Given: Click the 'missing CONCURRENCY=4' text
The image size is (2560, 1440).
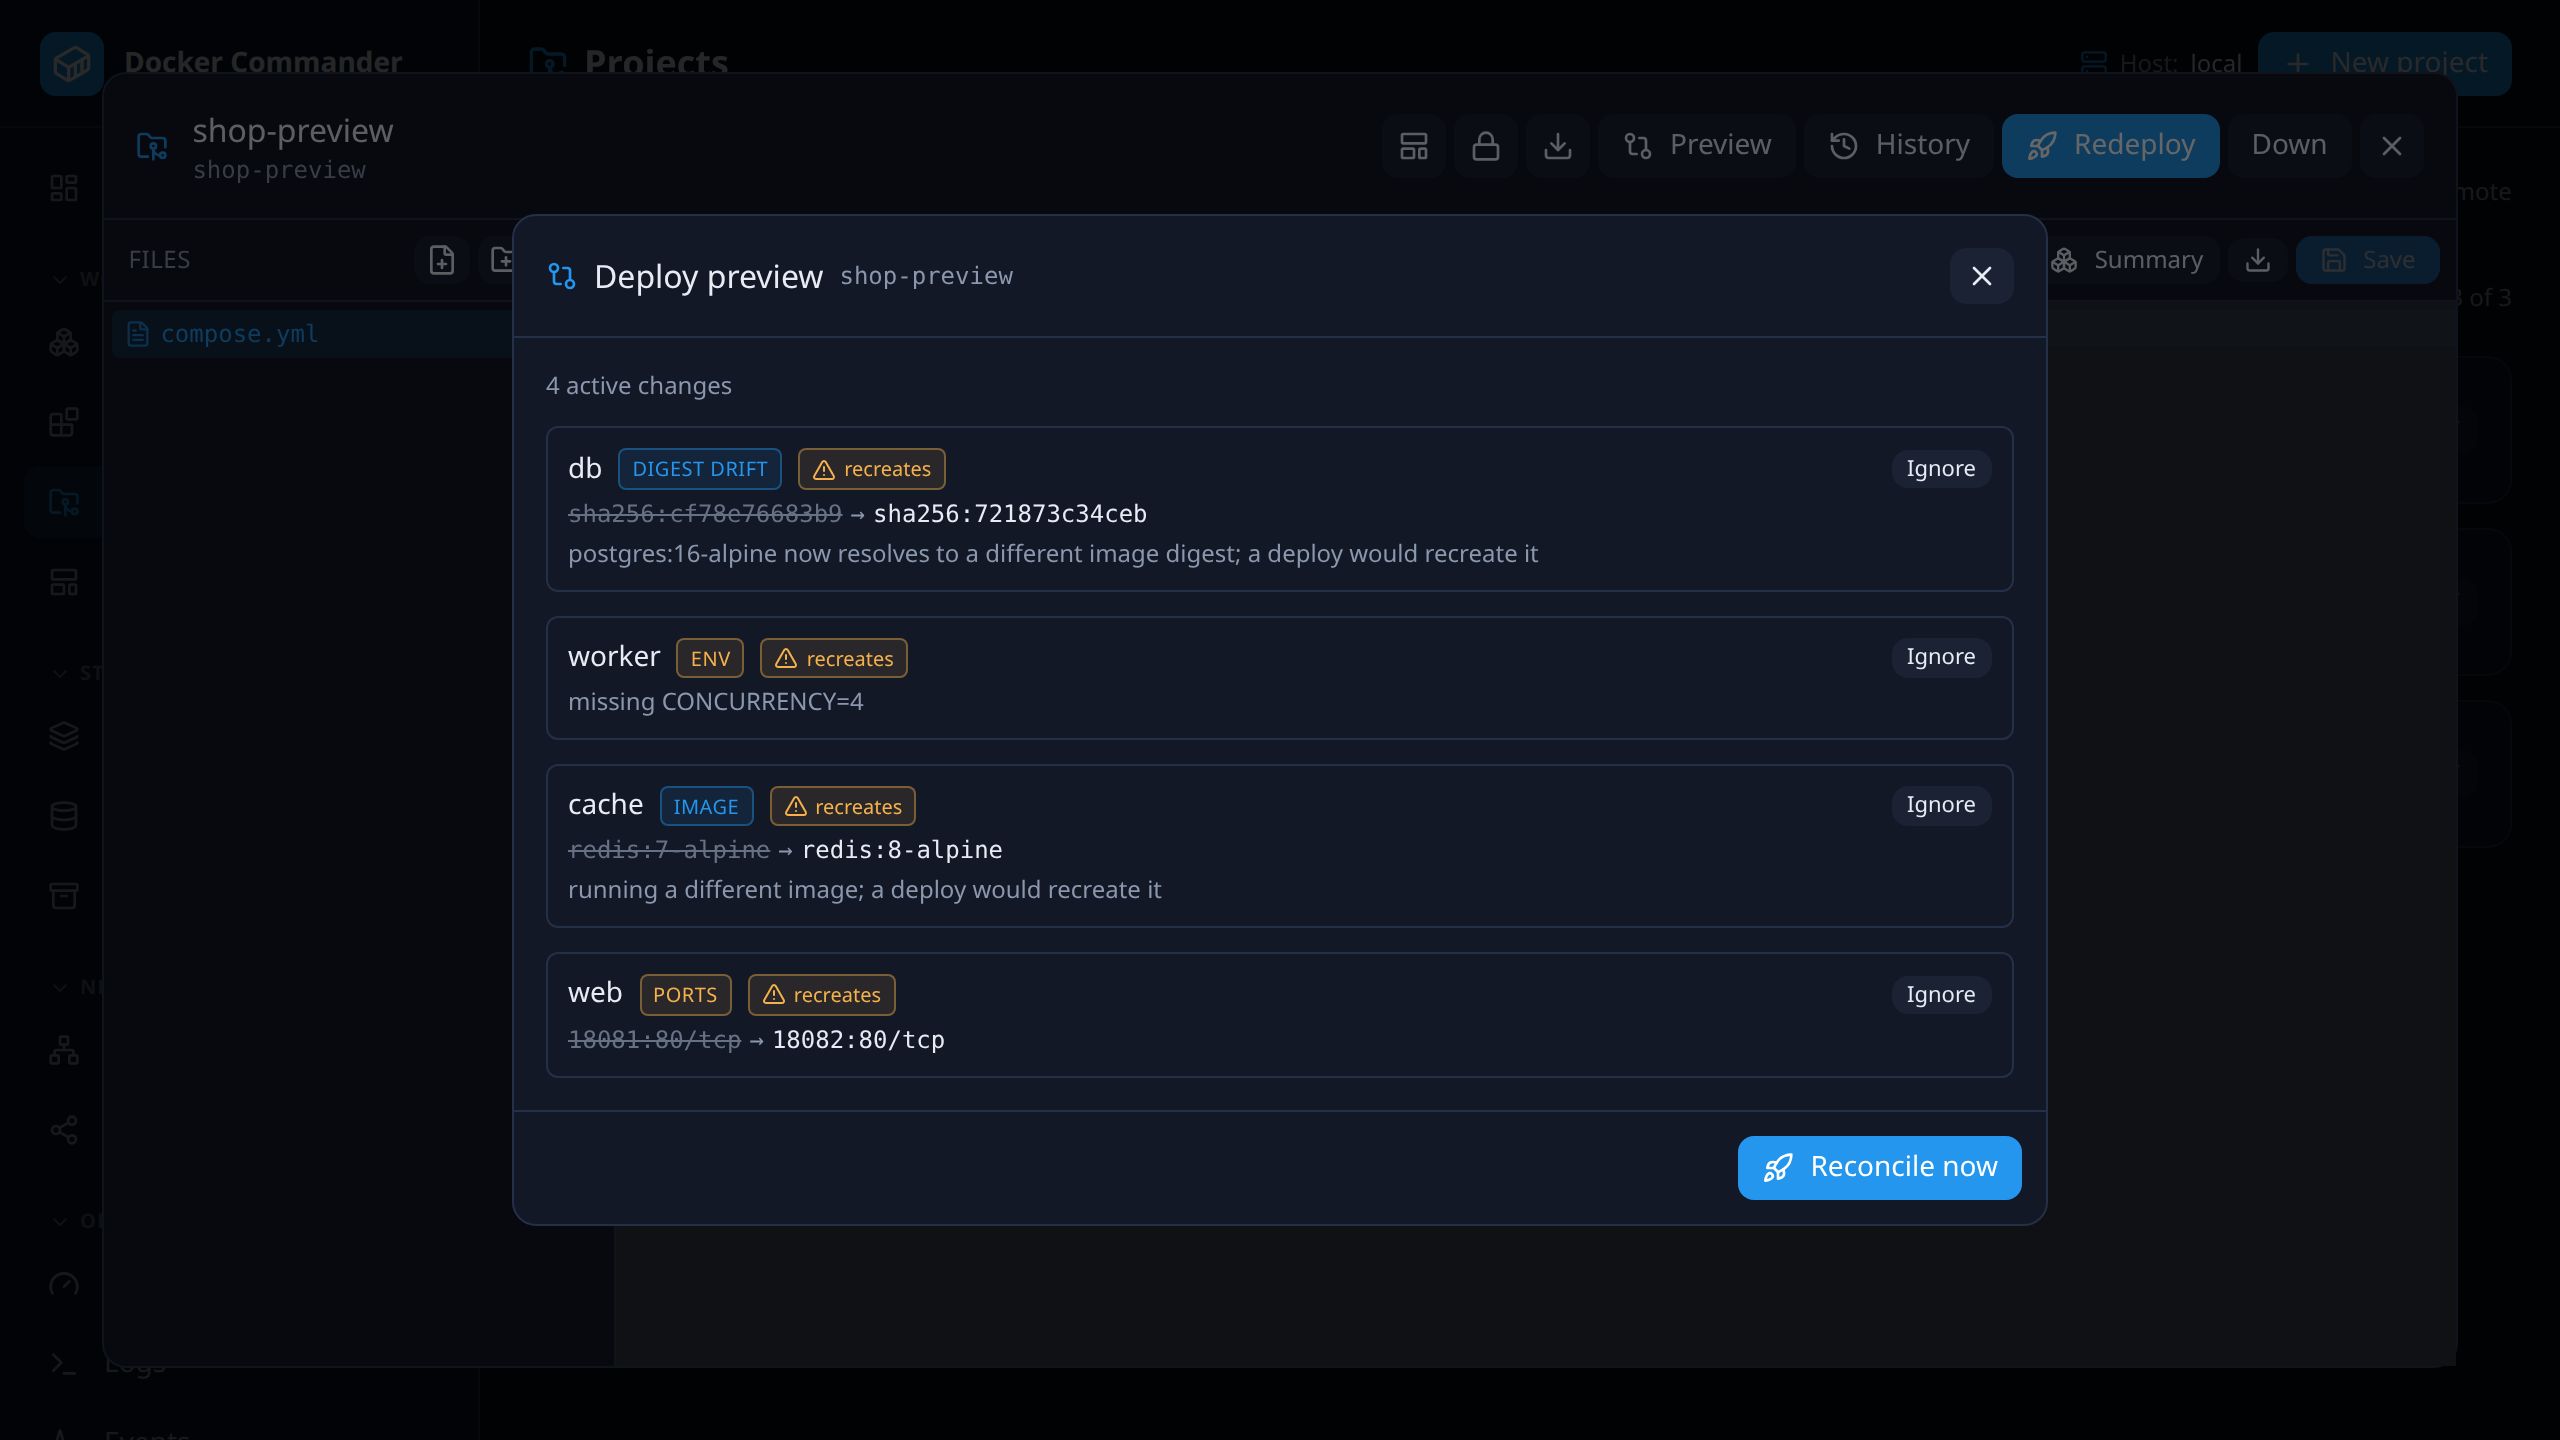Looking at the screenshot, I should [715, 702].
